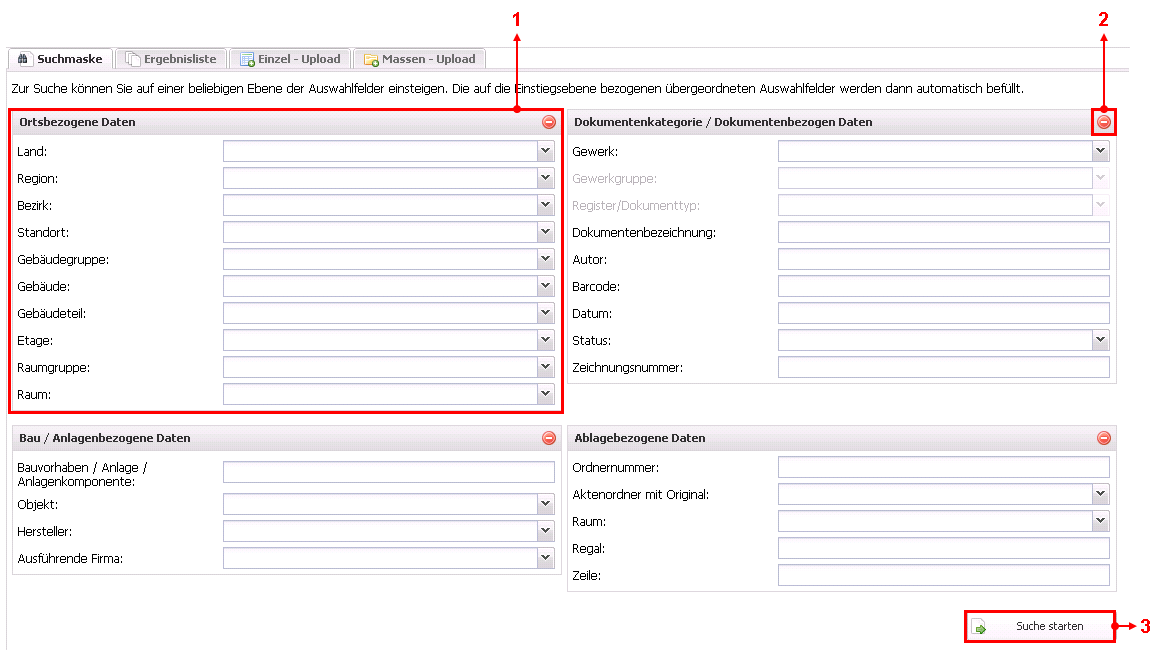Expand the Bezirk dropdown
This screenshot has width=1160, height=650.
(x=546, y=205)
